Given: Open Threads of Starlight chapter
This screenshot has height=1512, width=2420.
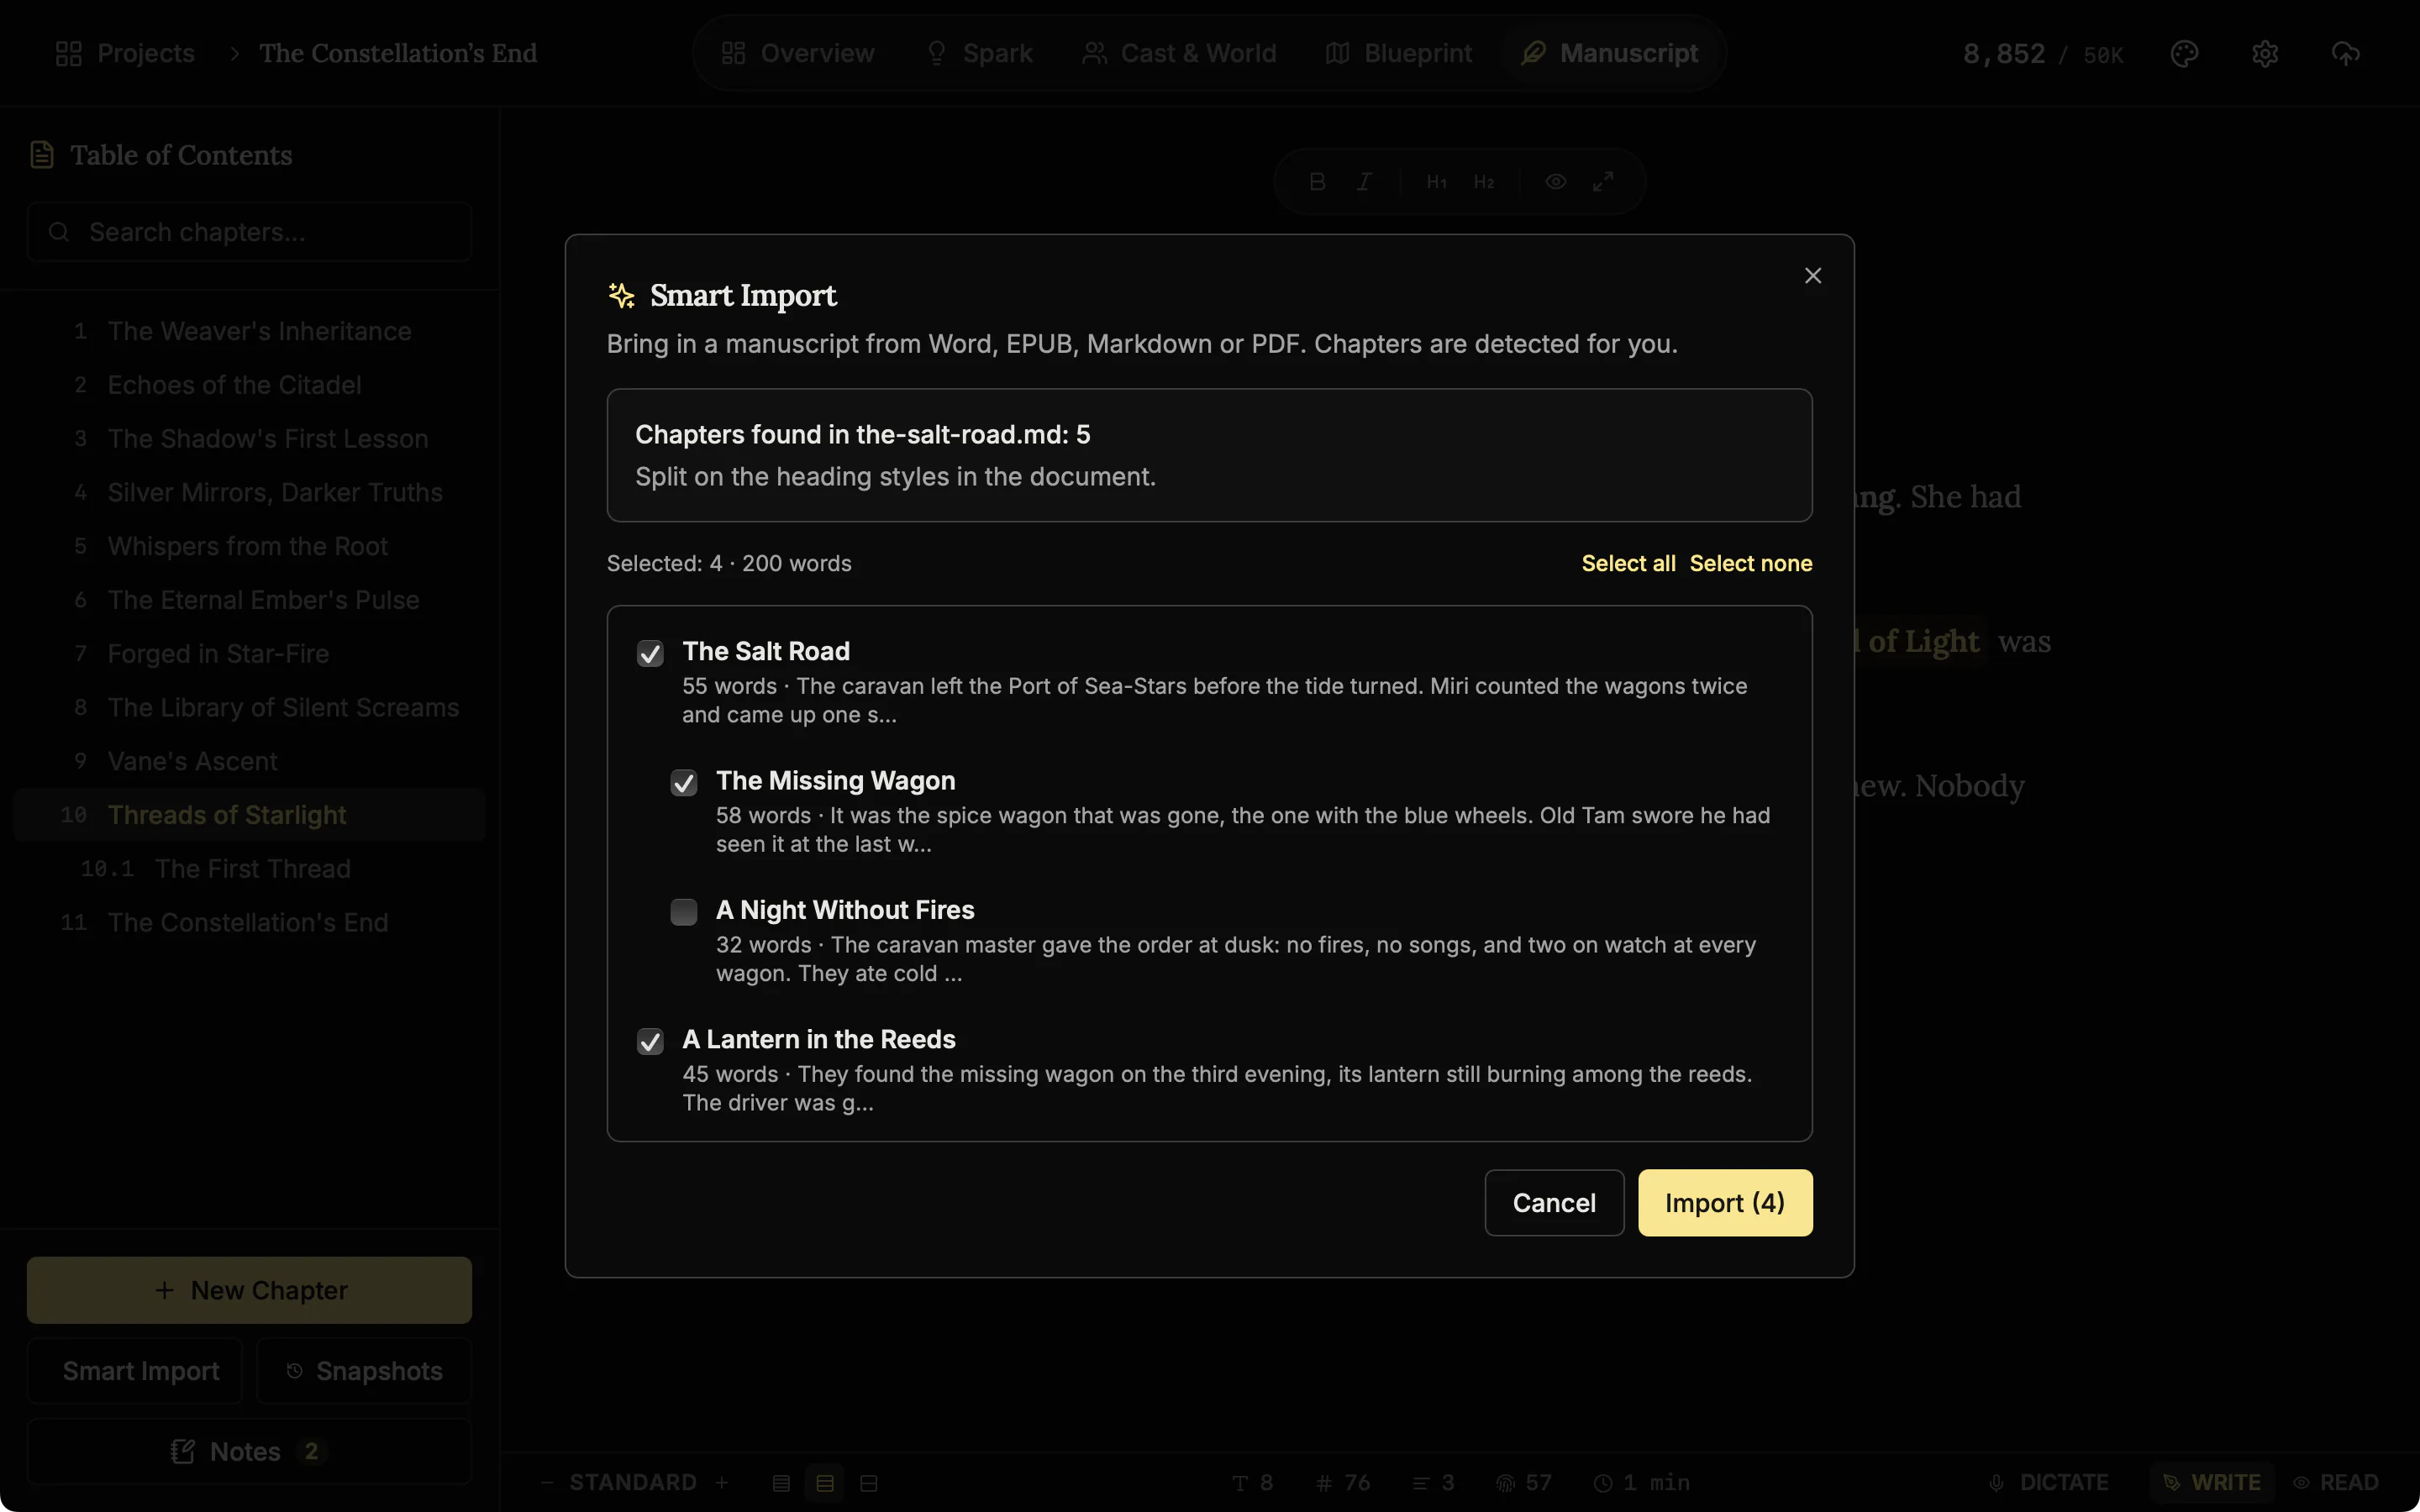Looking at the screenshot, I should [249, 815].
